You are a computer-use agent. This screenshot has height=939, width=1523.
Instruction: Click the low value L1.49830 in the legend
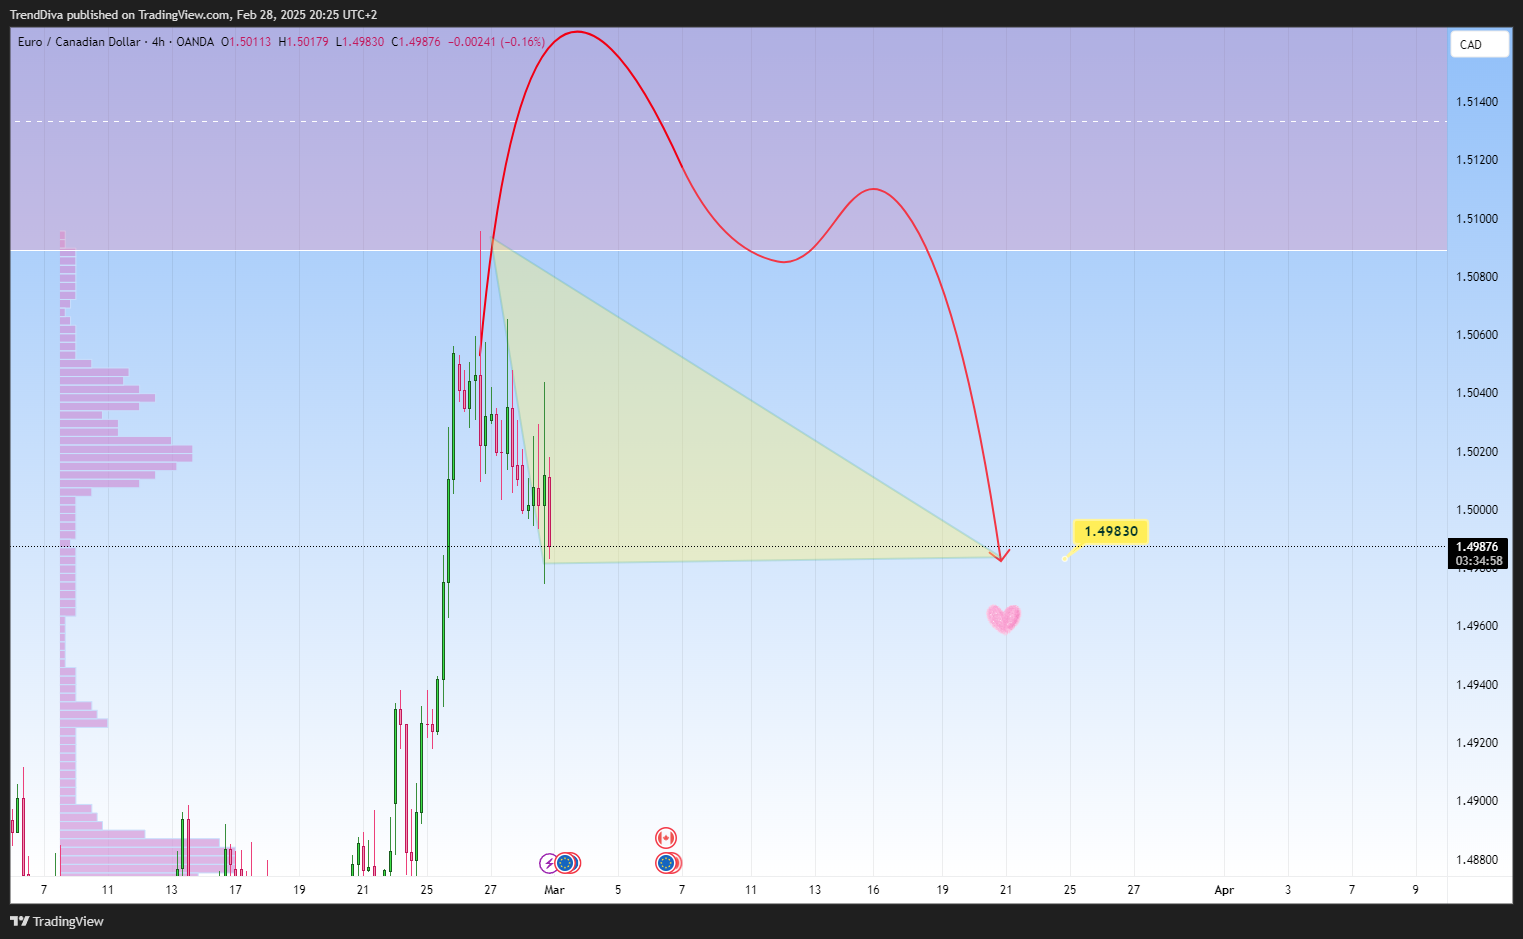(360, 42)
